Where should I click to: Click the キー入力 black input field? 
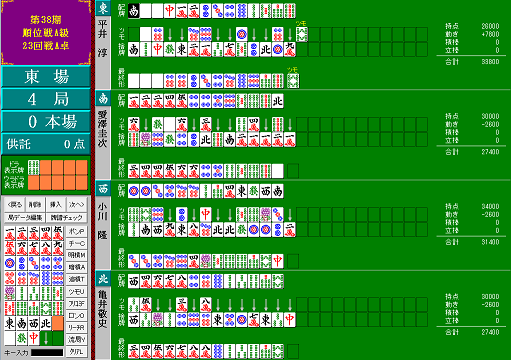tap(47, 352)
